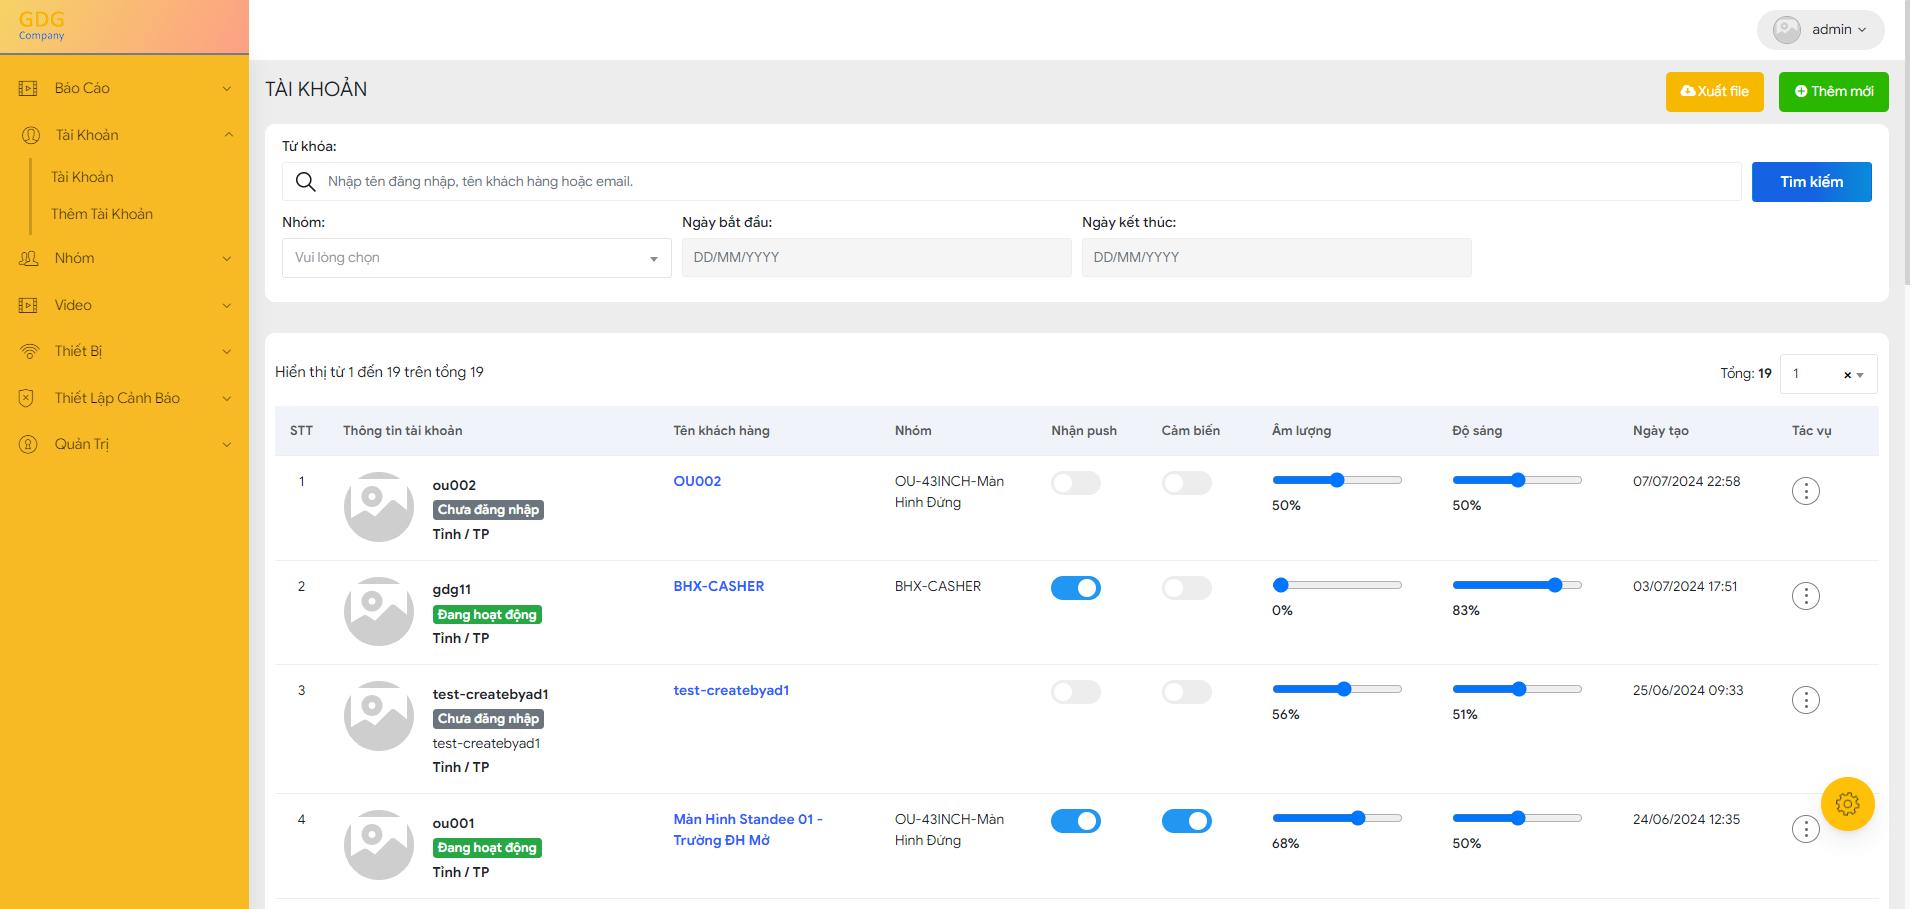Disable Nhận push toggle for gdg11
The height and width of the screenshot is (909, 1910).
tap(1075, 588)
